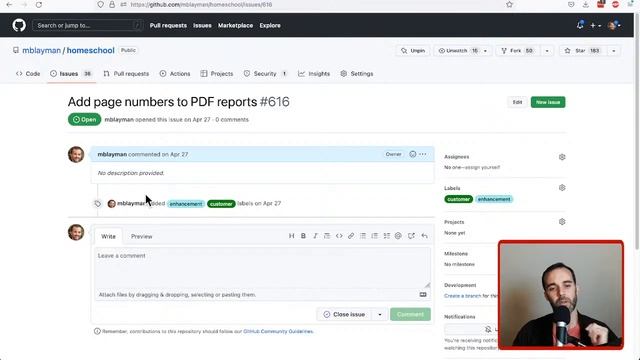Click the customer label in sidebar

[458, 199]
